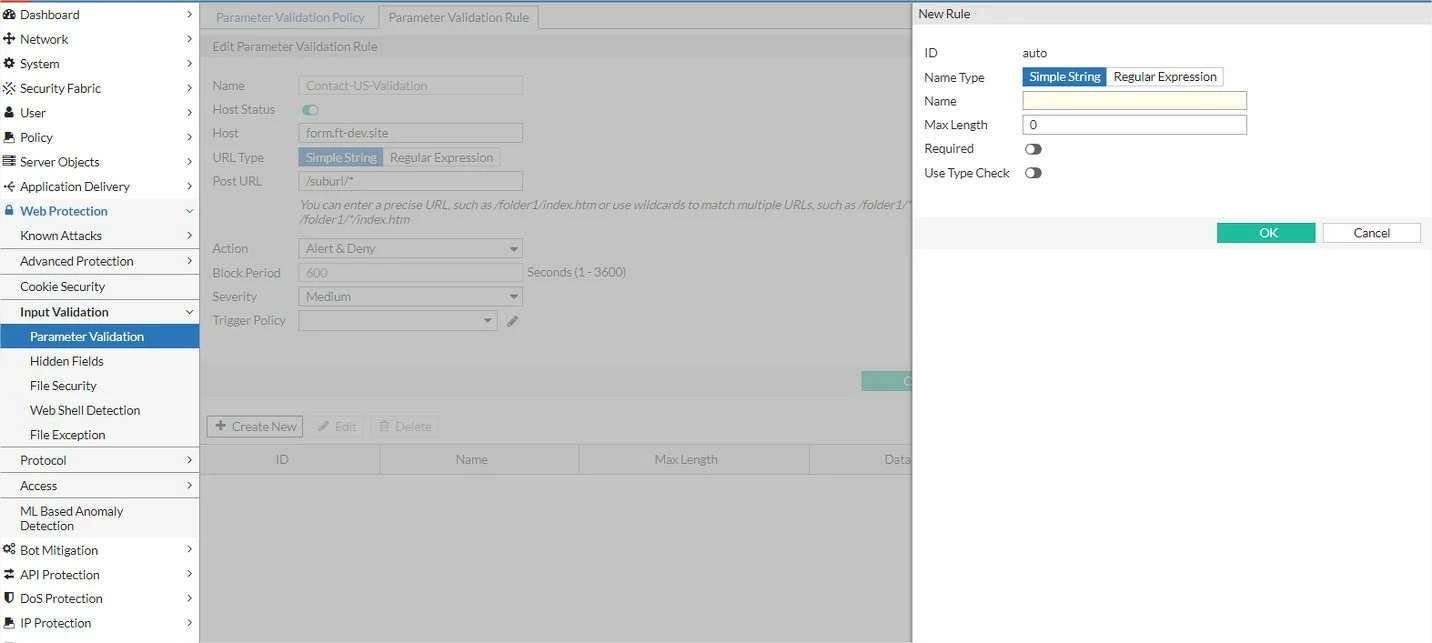Click the System gear icon
1432x643 pixels.
(x=9, y=63)
